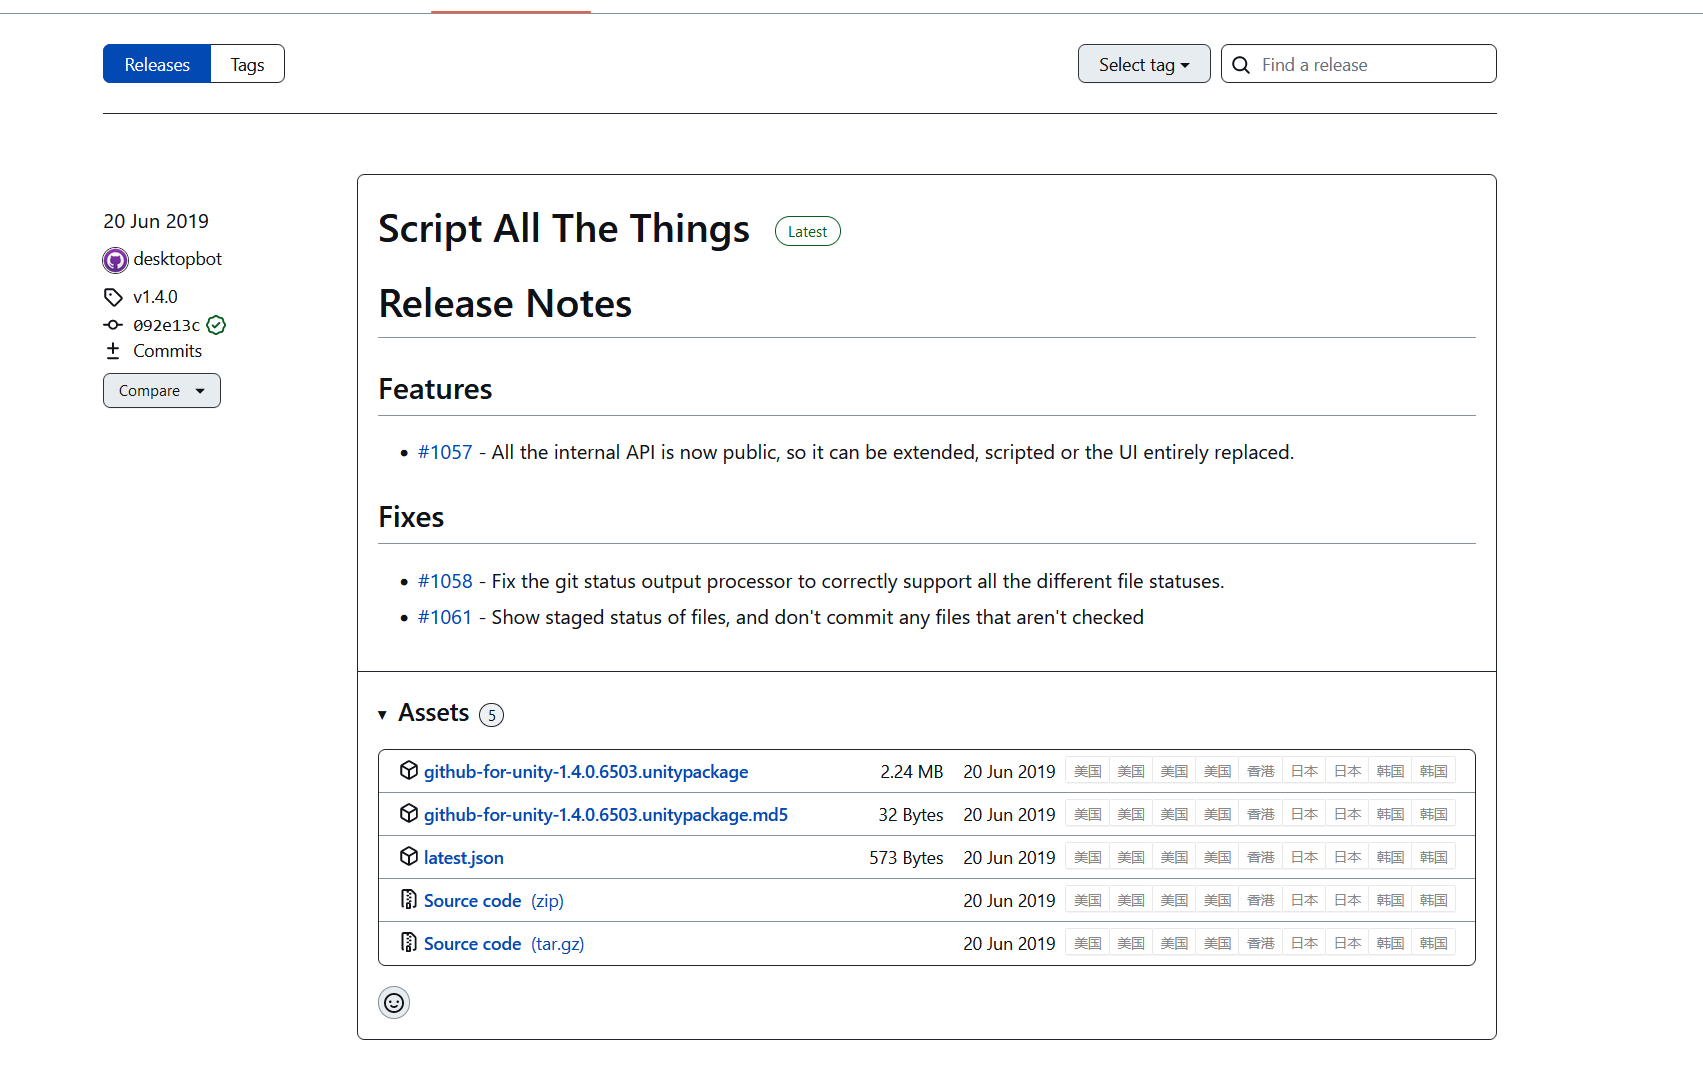Download Source code (zip)

click(x=494, y=901)
